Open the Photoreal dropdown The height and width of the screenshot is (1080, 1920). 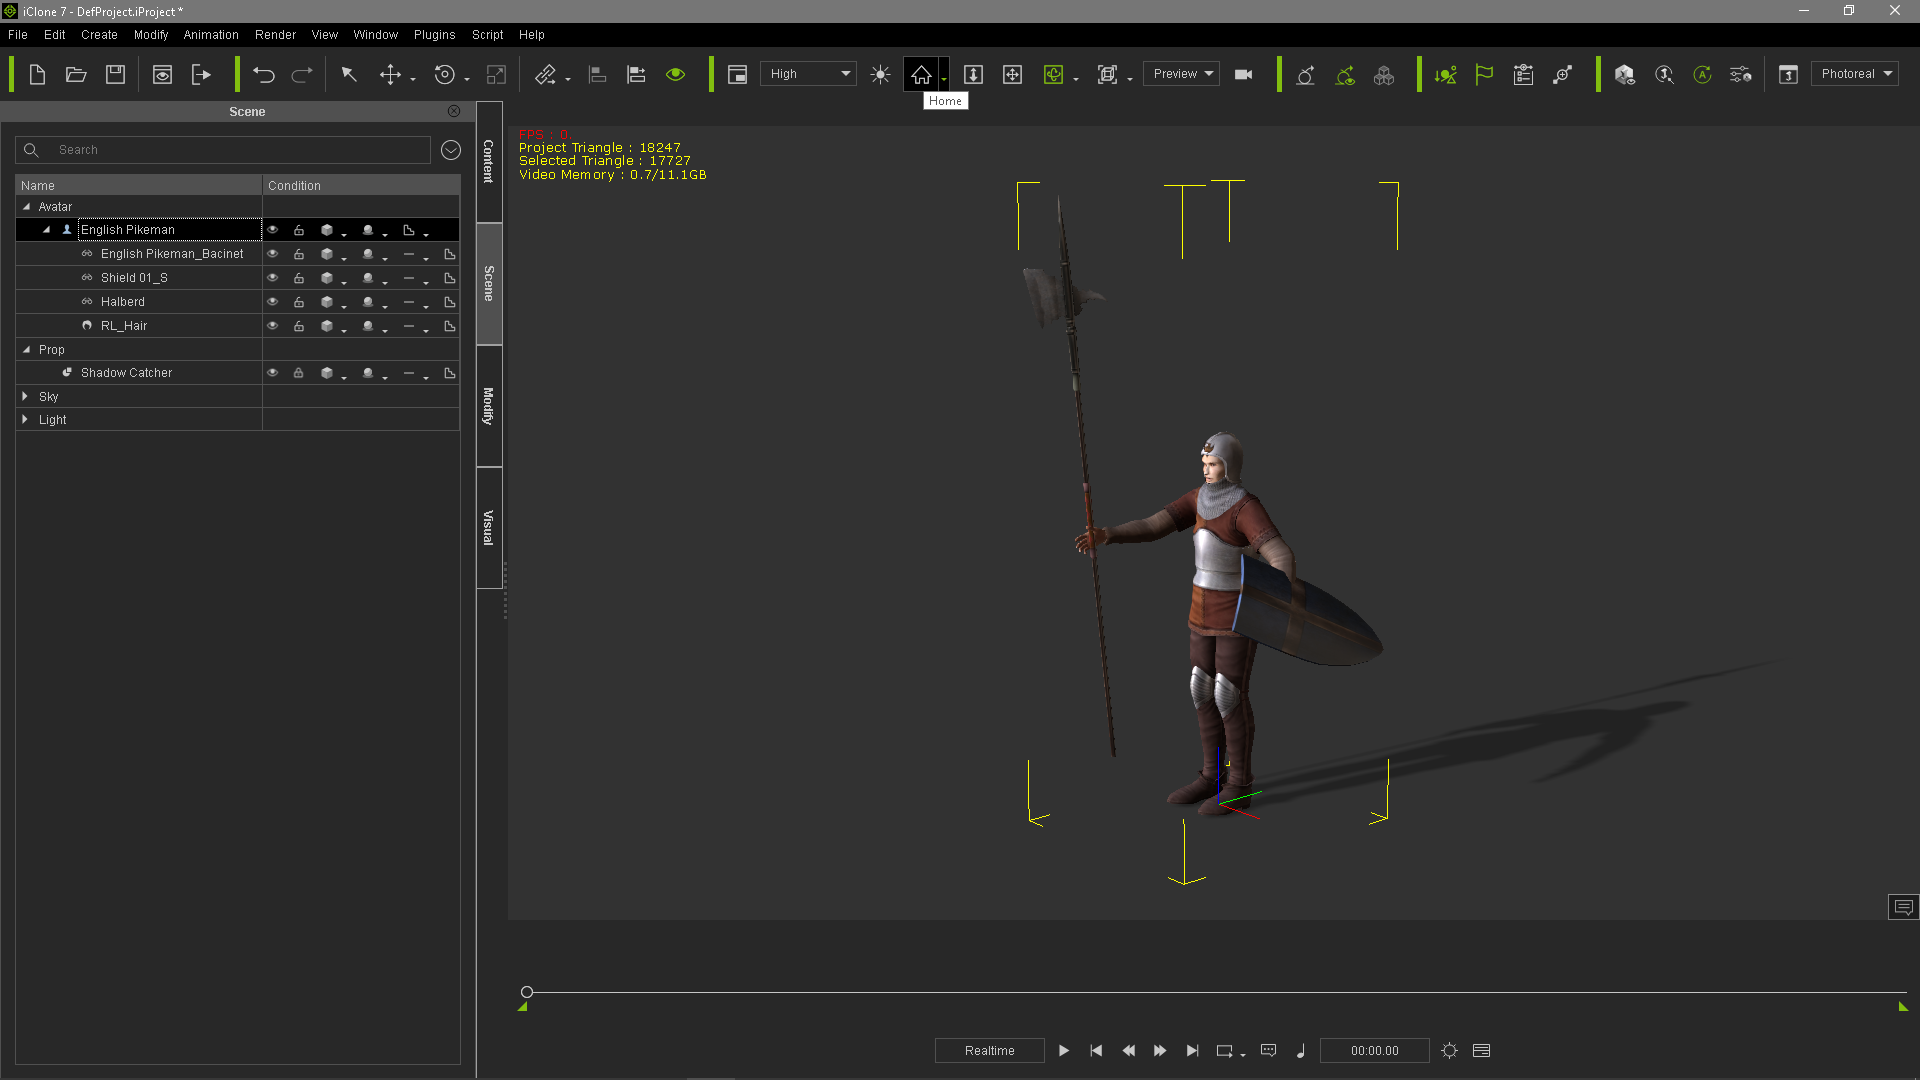click(1854, 74)
